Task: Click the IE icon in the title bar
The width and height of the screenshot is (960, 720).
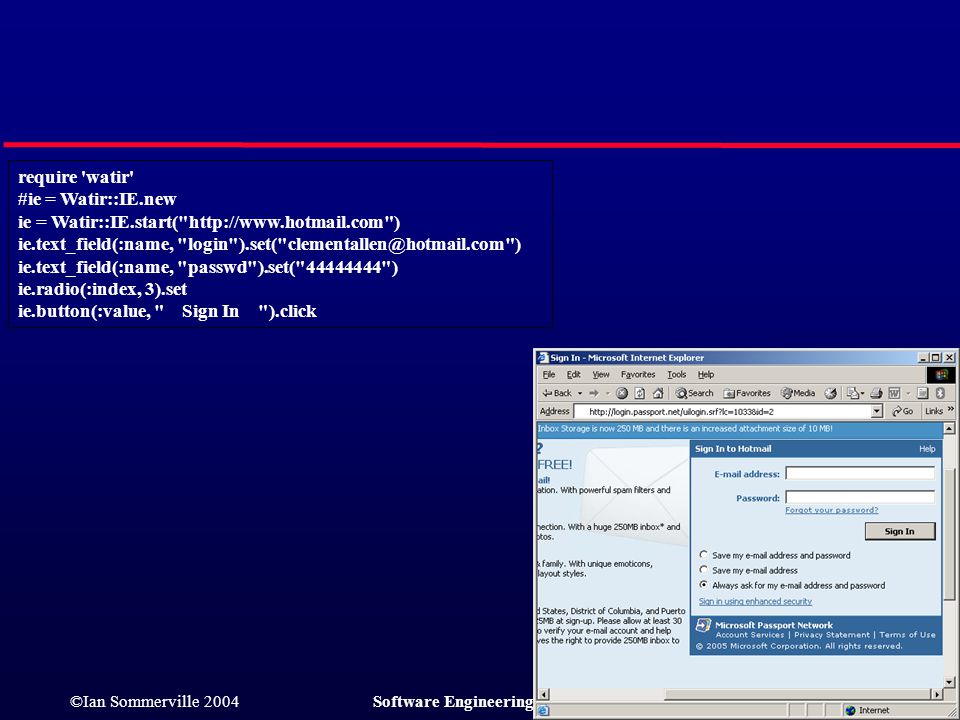Action: tap(542, 358)
